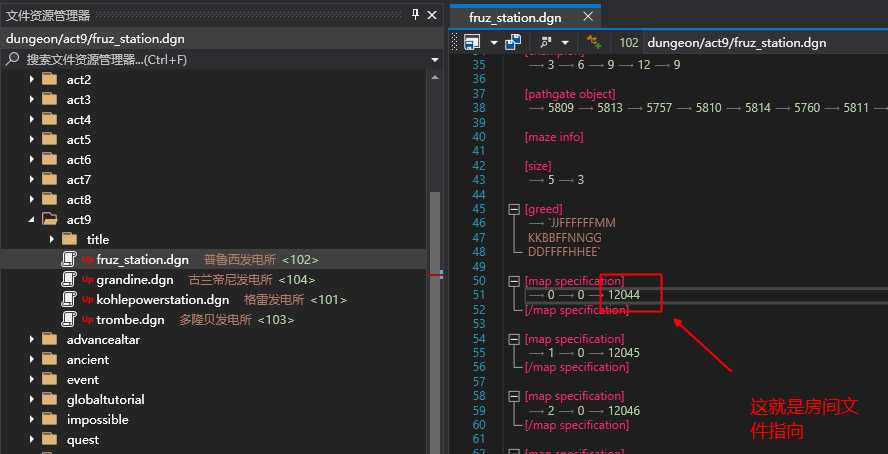Select the act5 folder icon
Screen dimensions: 888x454
tap(50, 139)
